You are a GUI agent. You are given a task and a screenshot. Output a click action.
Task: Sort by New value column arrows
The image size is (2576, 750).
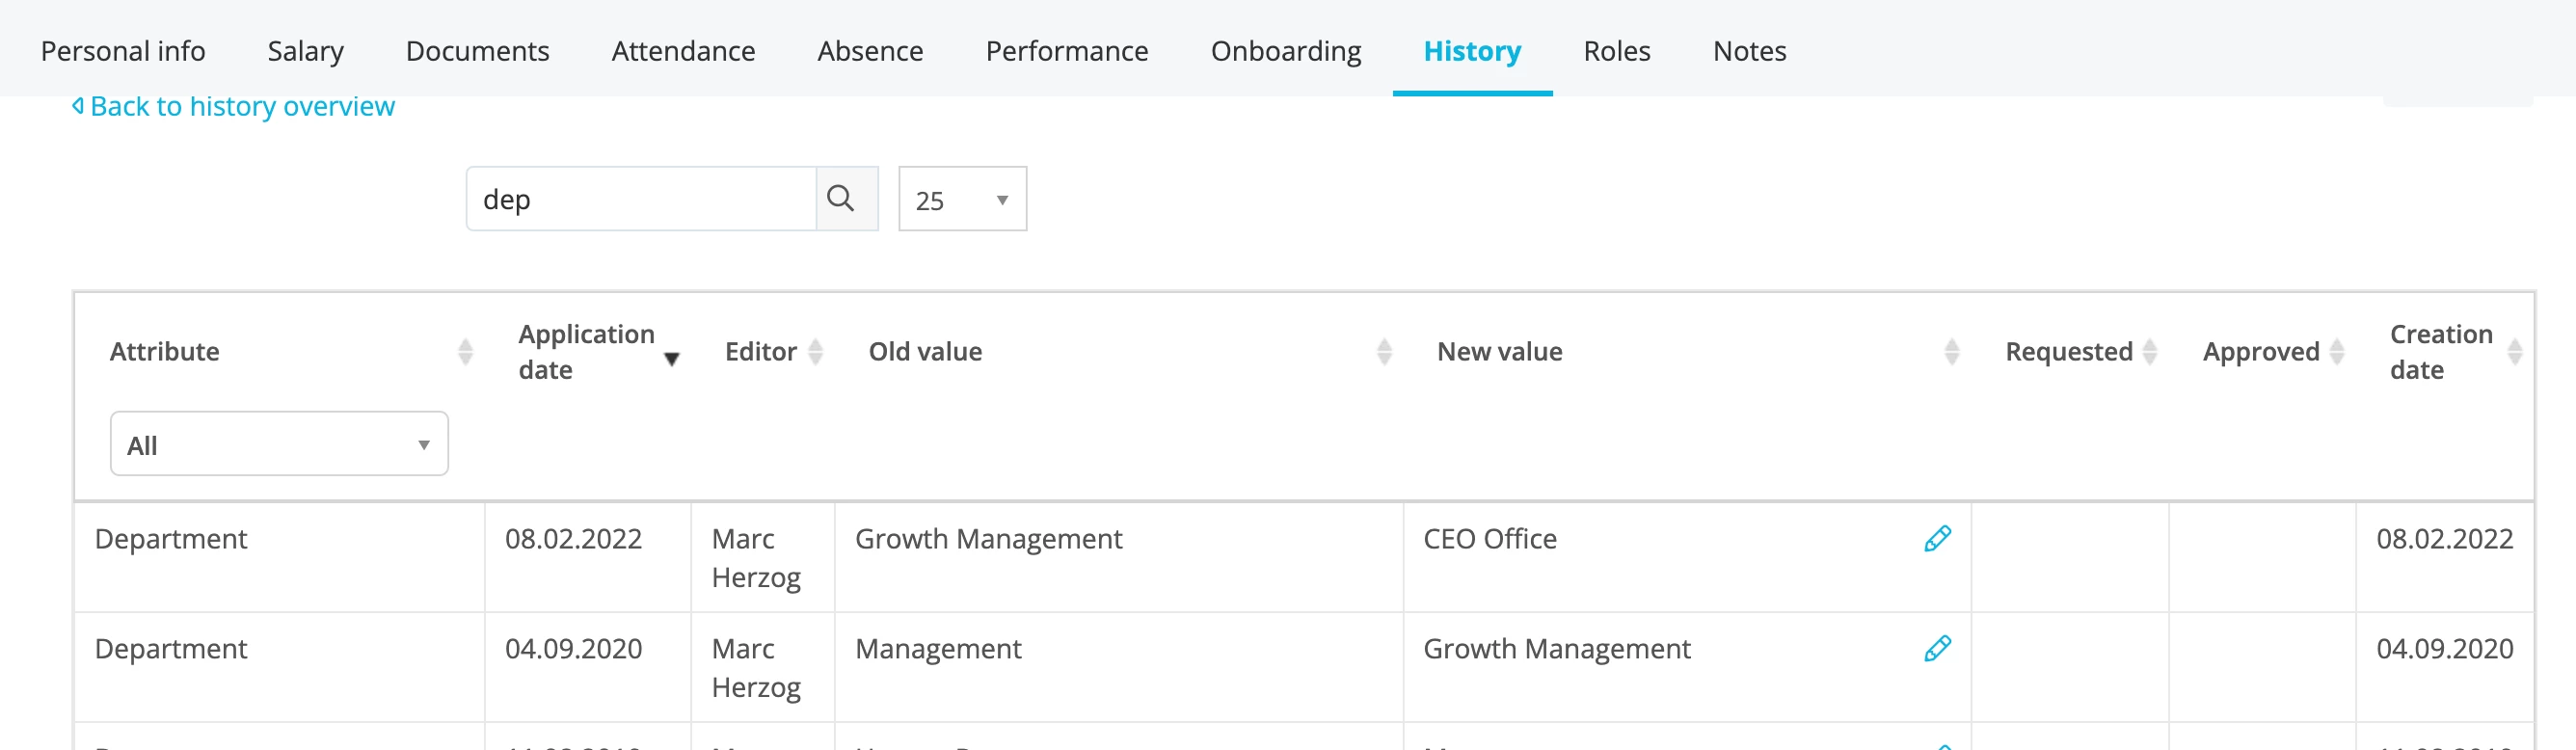1951,352
